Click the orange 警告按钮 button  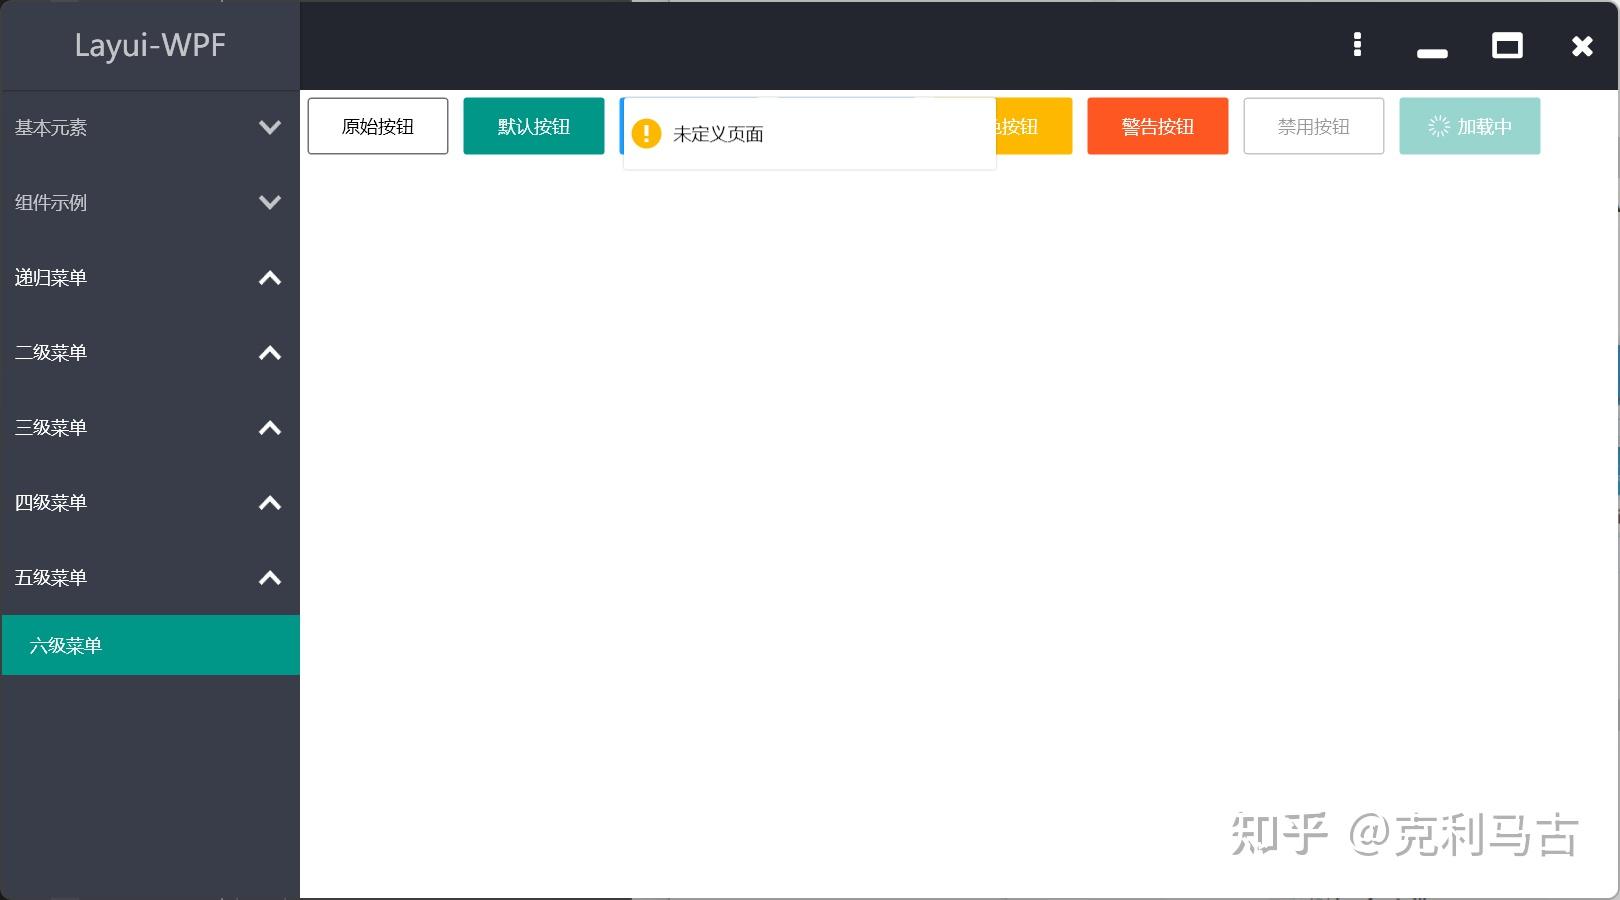1157,126
